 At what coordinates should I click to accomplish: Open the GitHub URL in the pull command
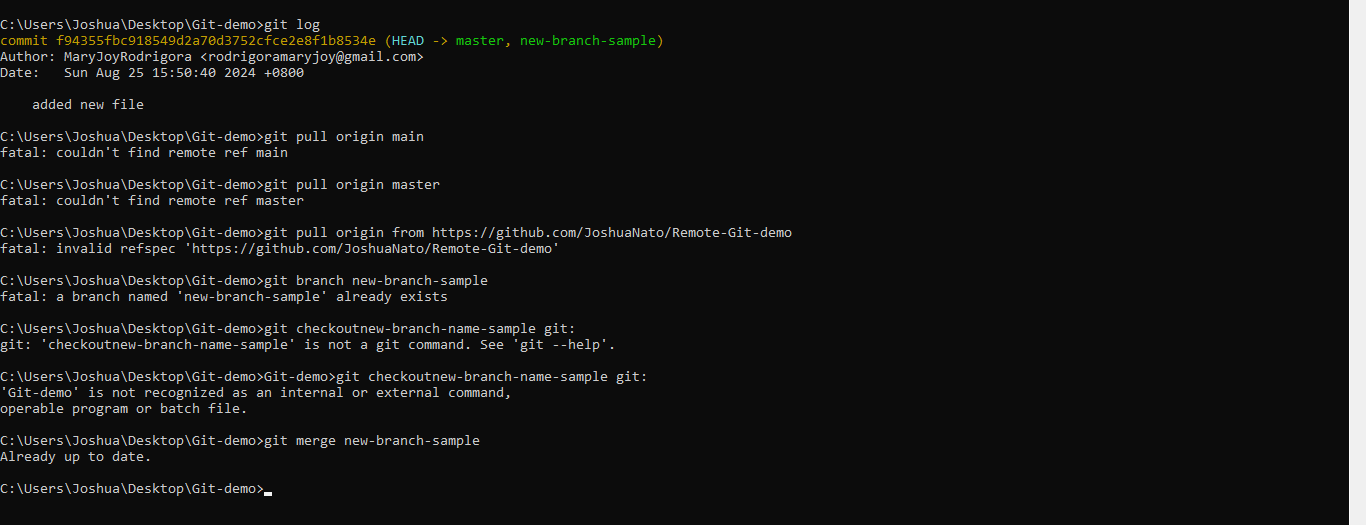pyautogui.click(x=612, y=233)
